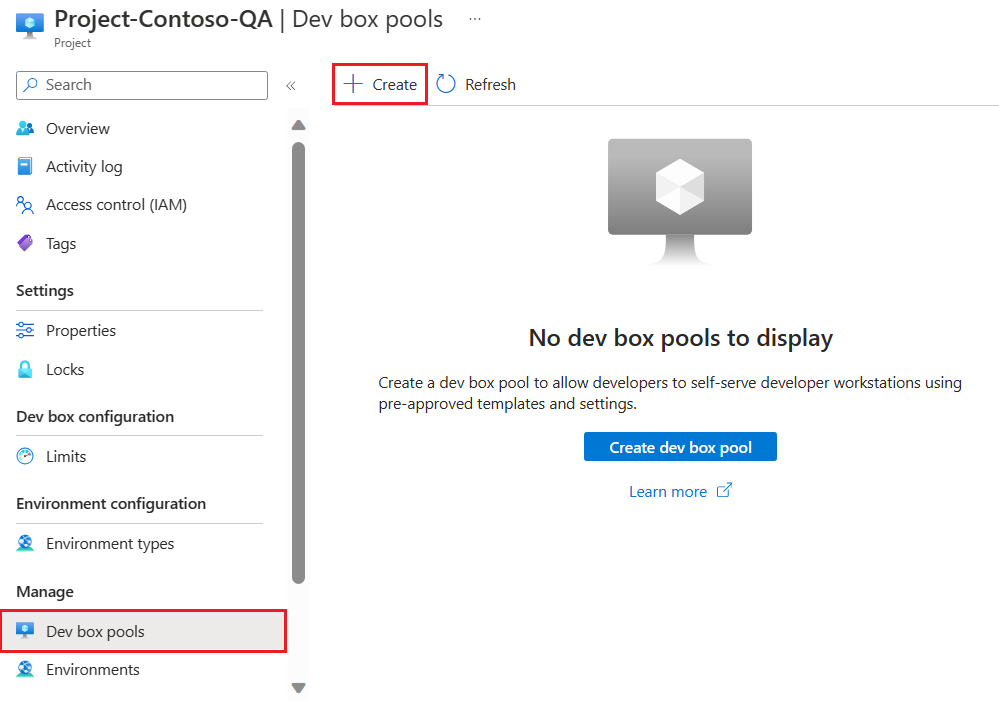Click the Environment types globe icon

click(25, 544)
